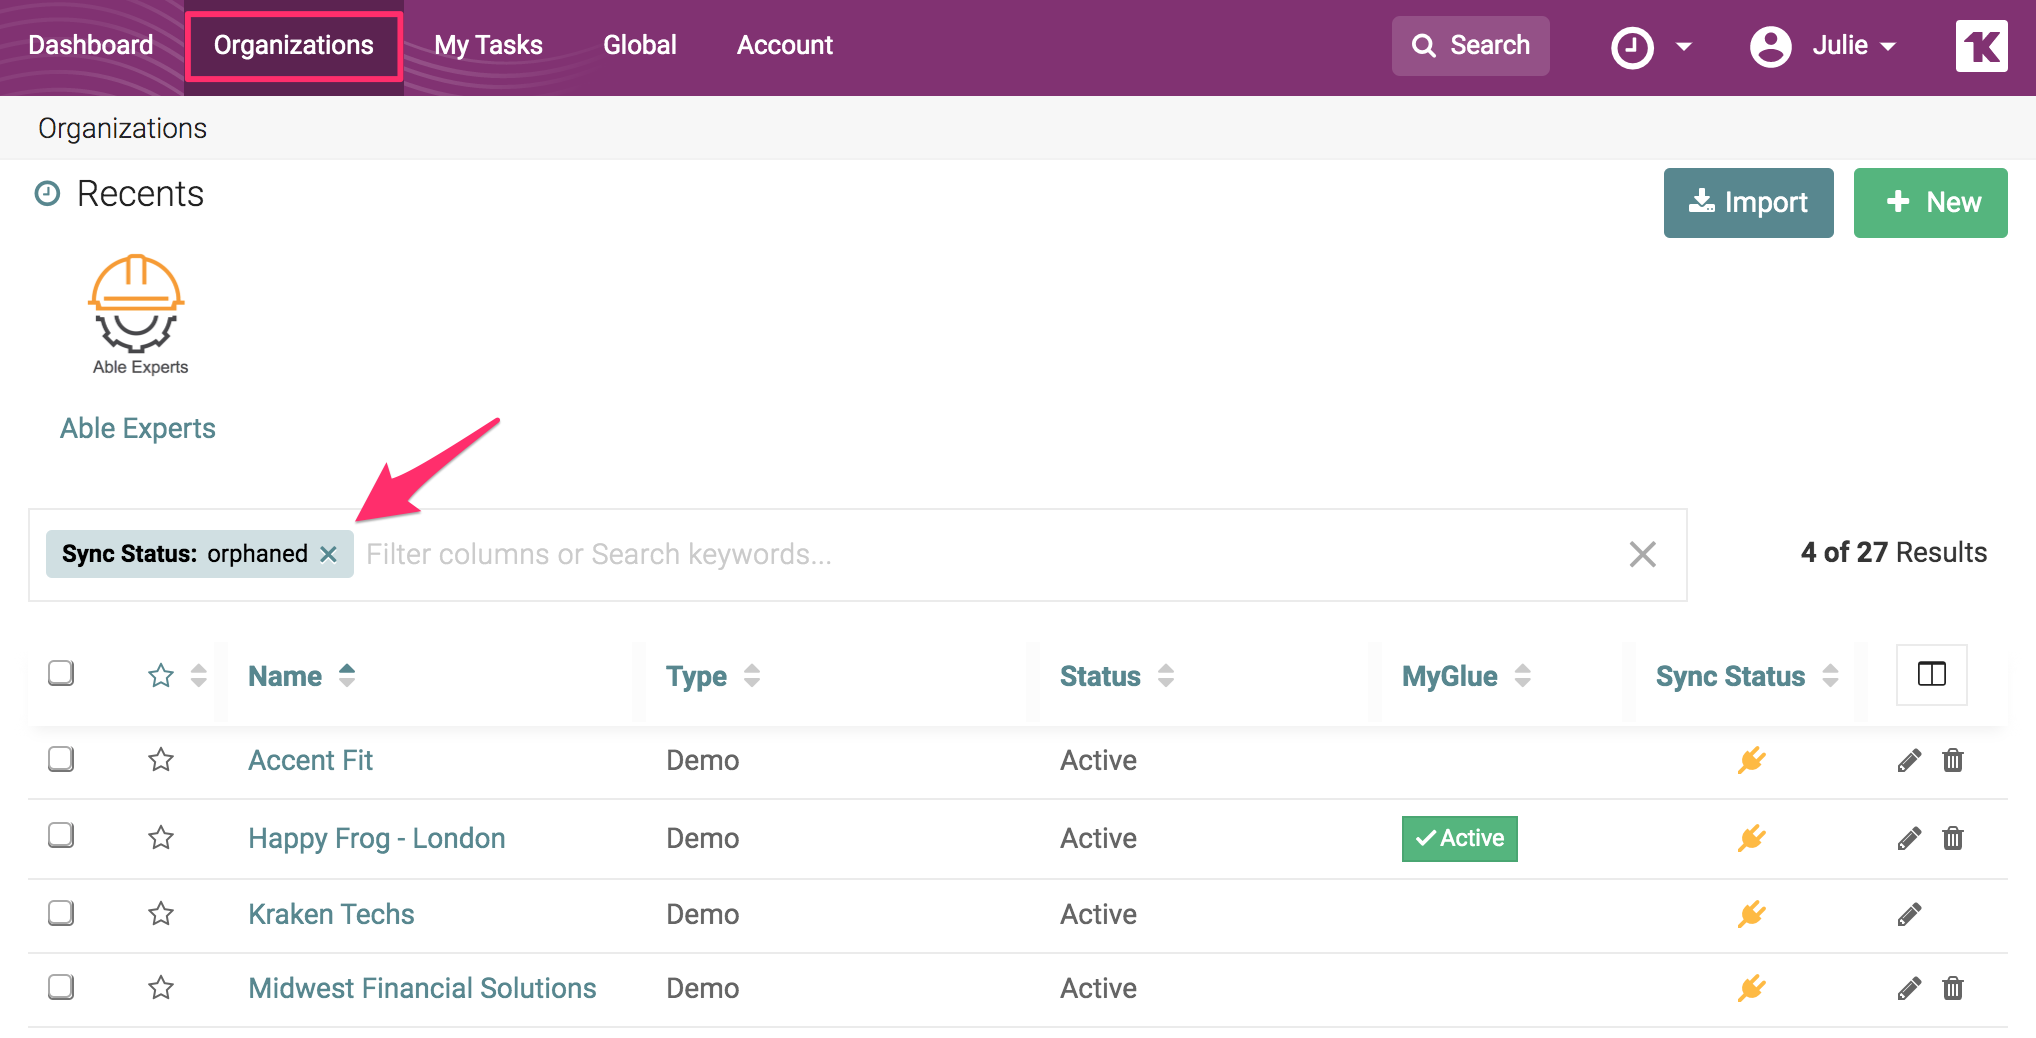Image resolution: width=2036 pixels, height=1038 pixels.
Task: Click the Demo type cell for Accent Fit
Action: (x=703, y=760)
